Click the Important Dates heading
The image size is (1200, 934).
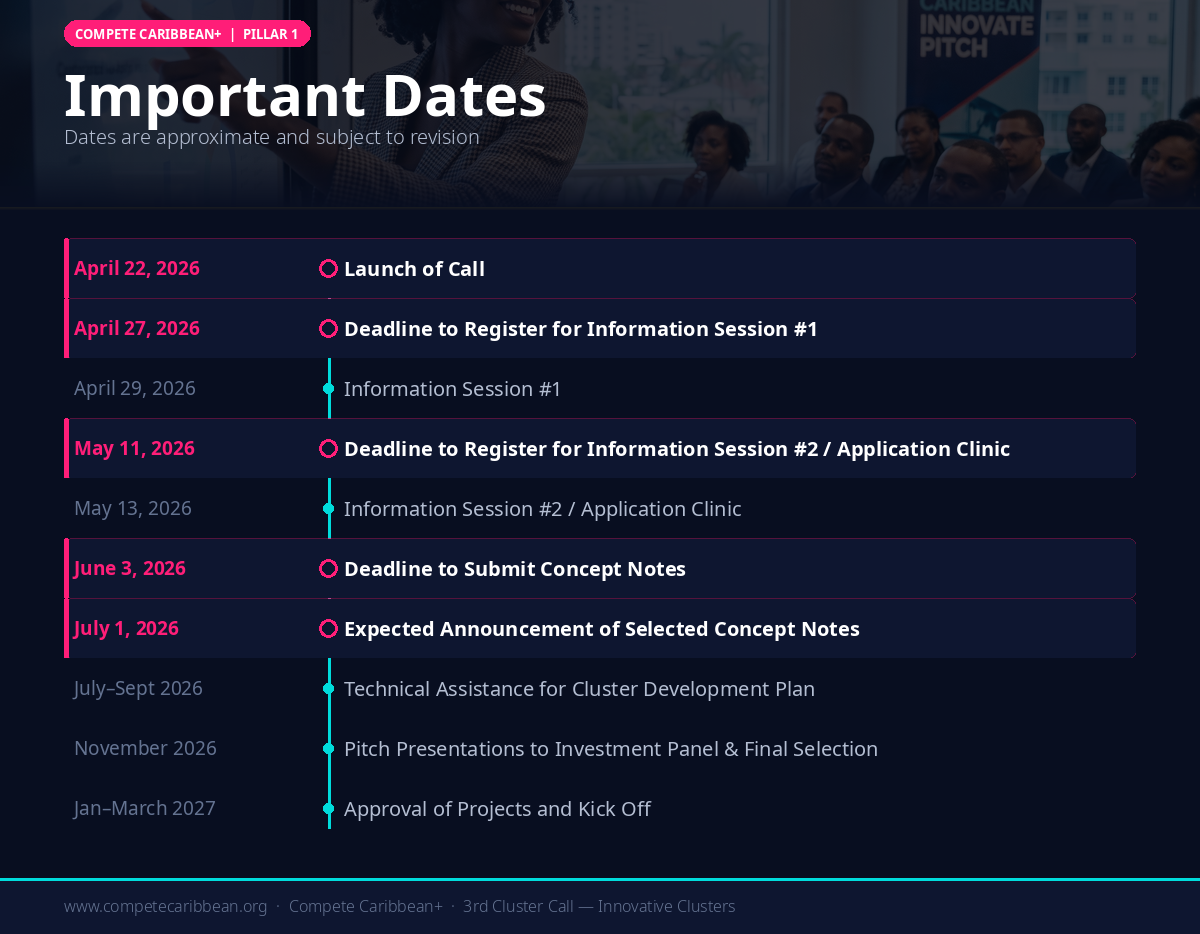coord(305,96)
